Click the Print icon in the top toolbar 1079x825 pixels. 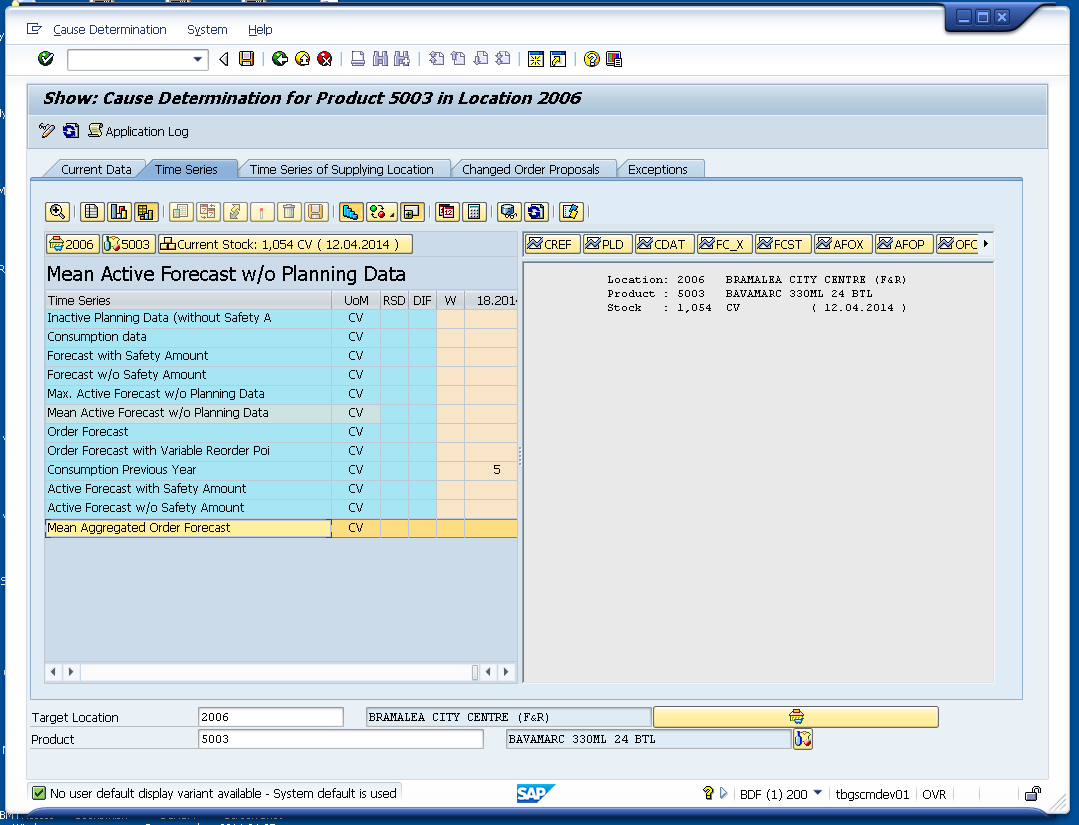point(358,59)
